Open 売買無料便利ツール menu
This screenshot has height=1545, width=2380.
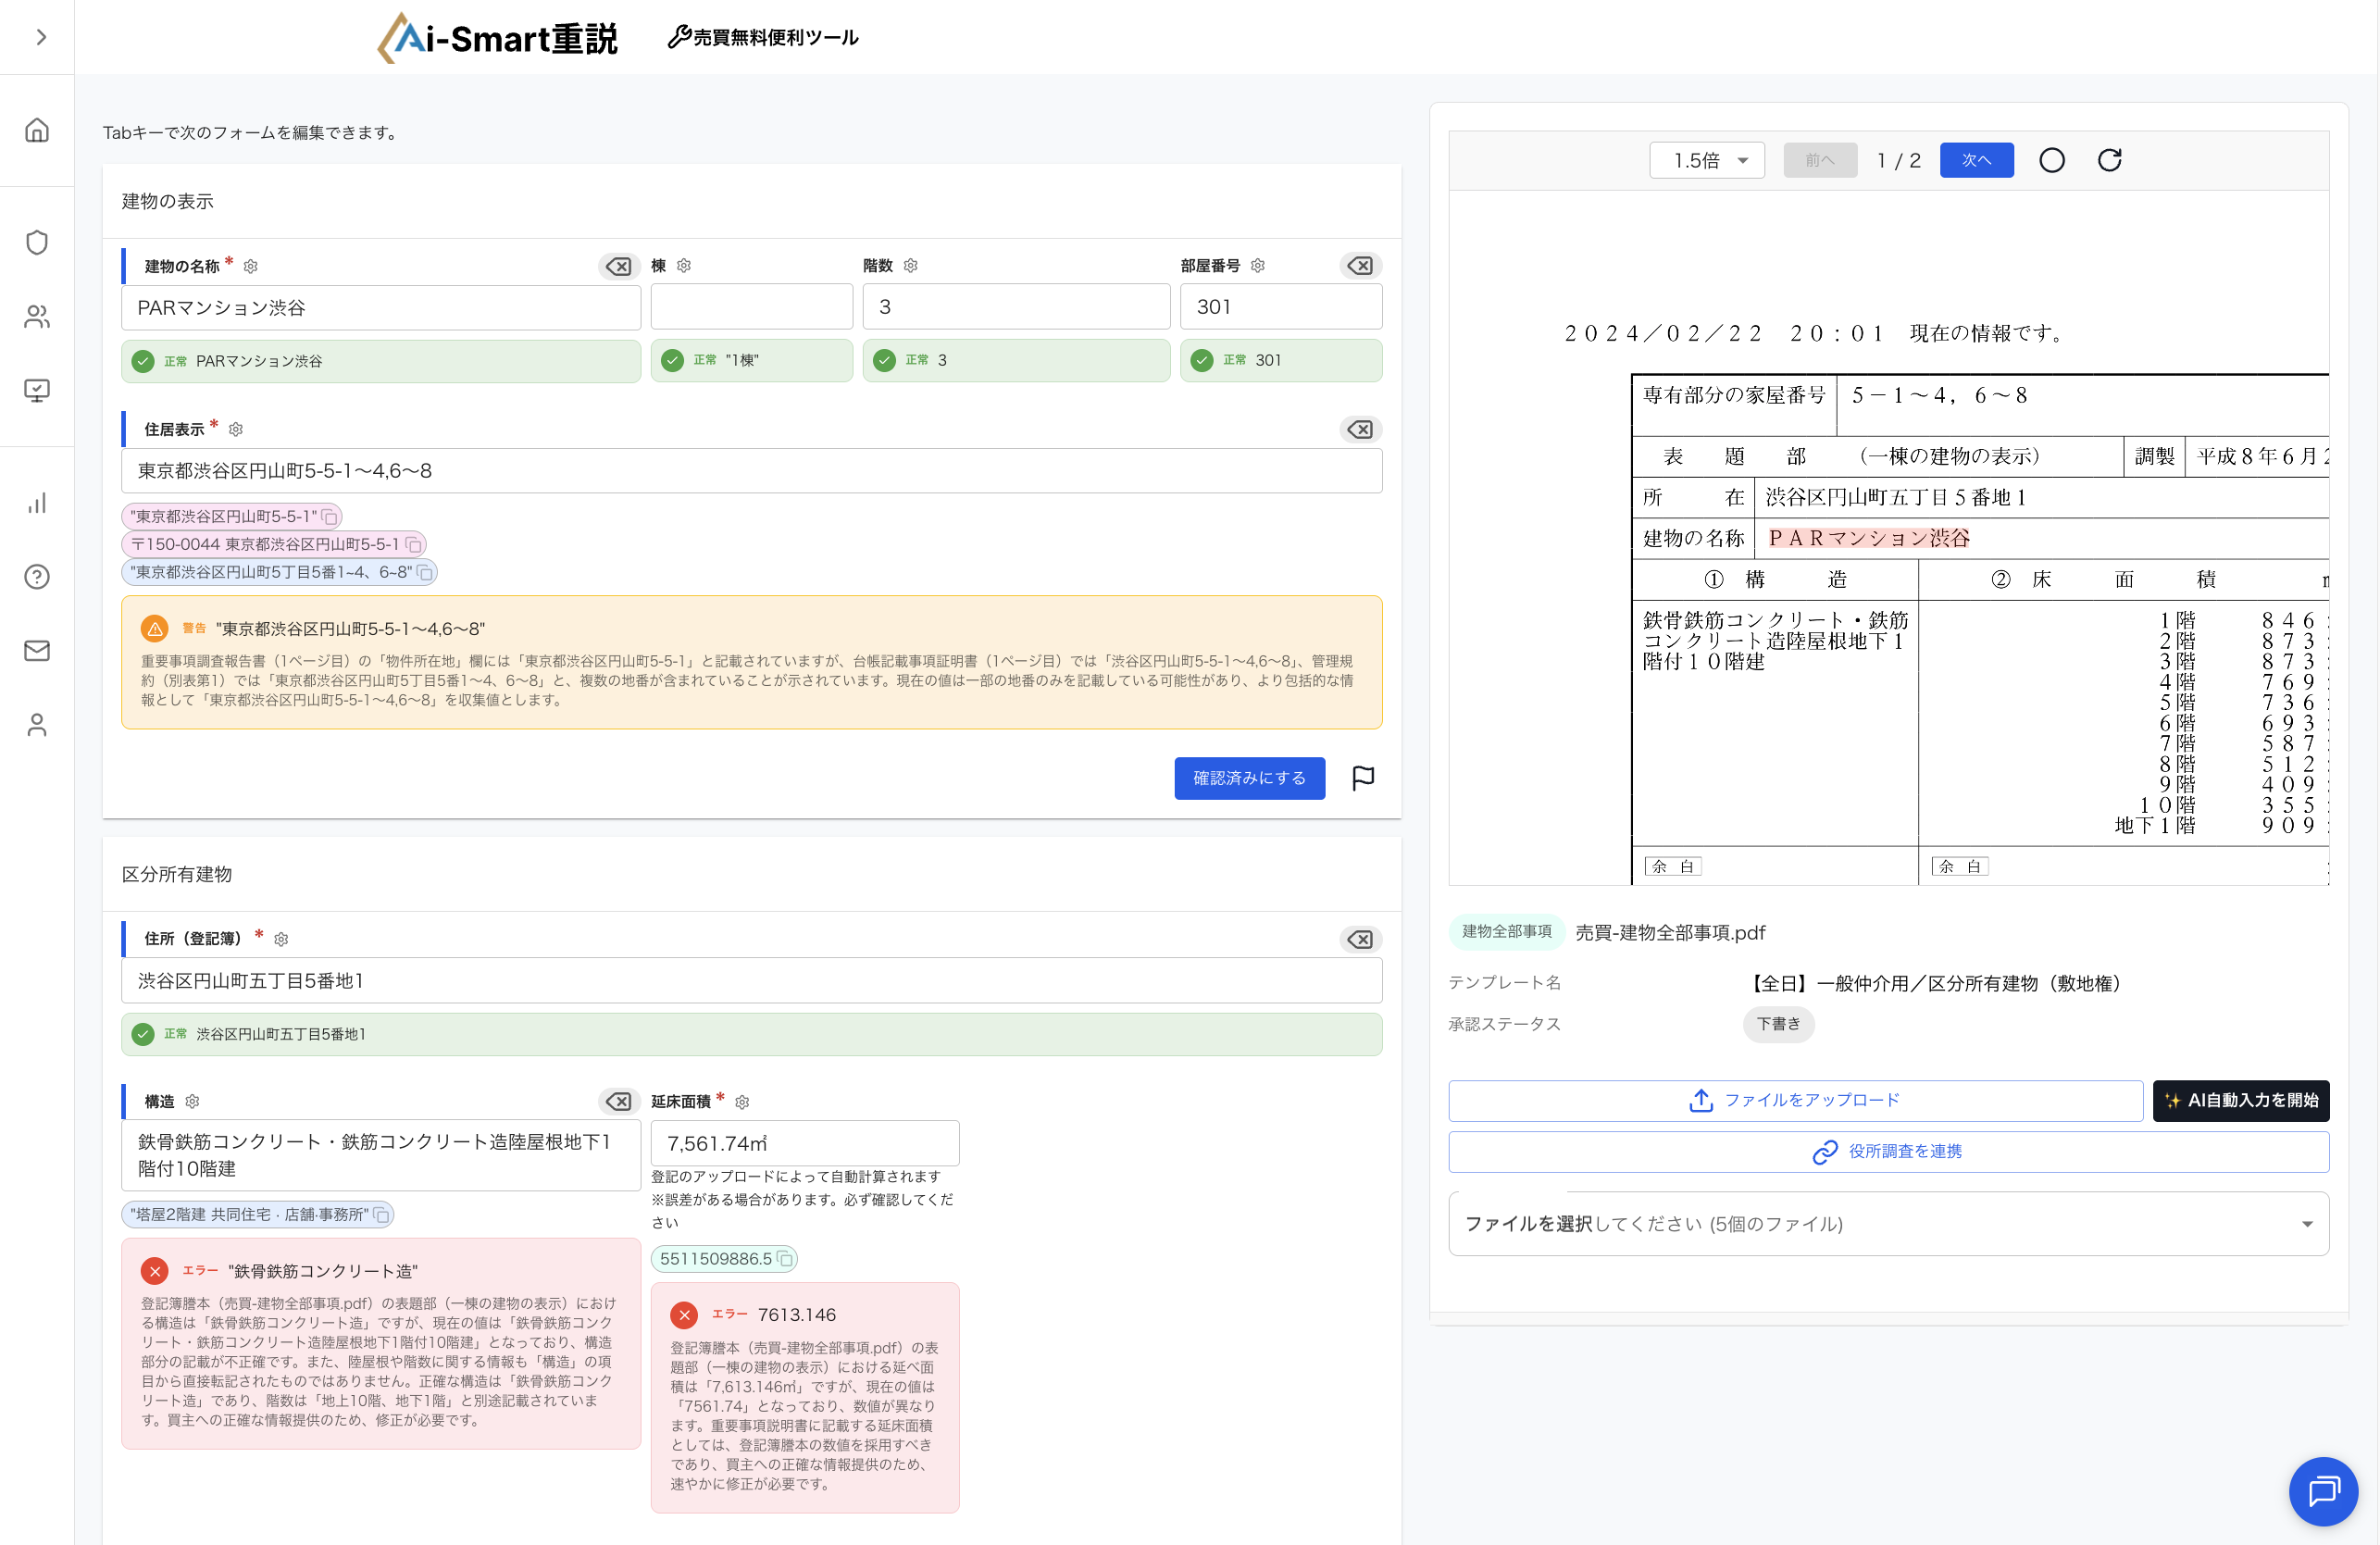pos(763,37)
